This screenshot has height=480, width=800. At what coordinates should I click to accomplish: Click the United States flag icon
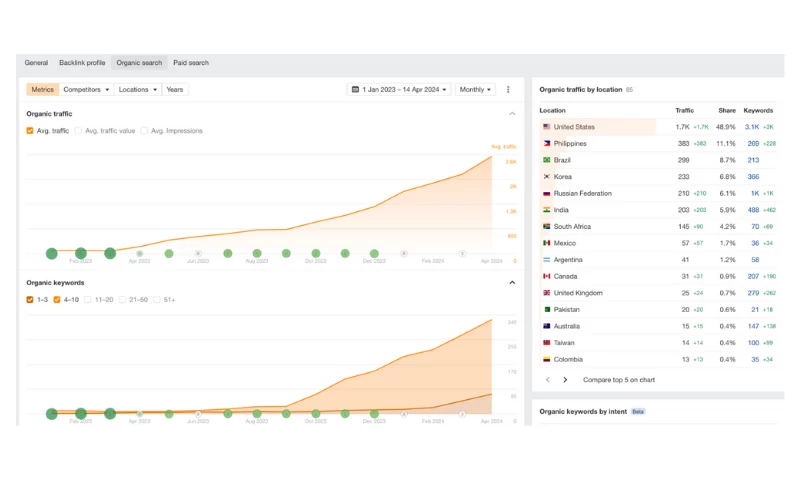pyautogui.click(x=547, y=127)
